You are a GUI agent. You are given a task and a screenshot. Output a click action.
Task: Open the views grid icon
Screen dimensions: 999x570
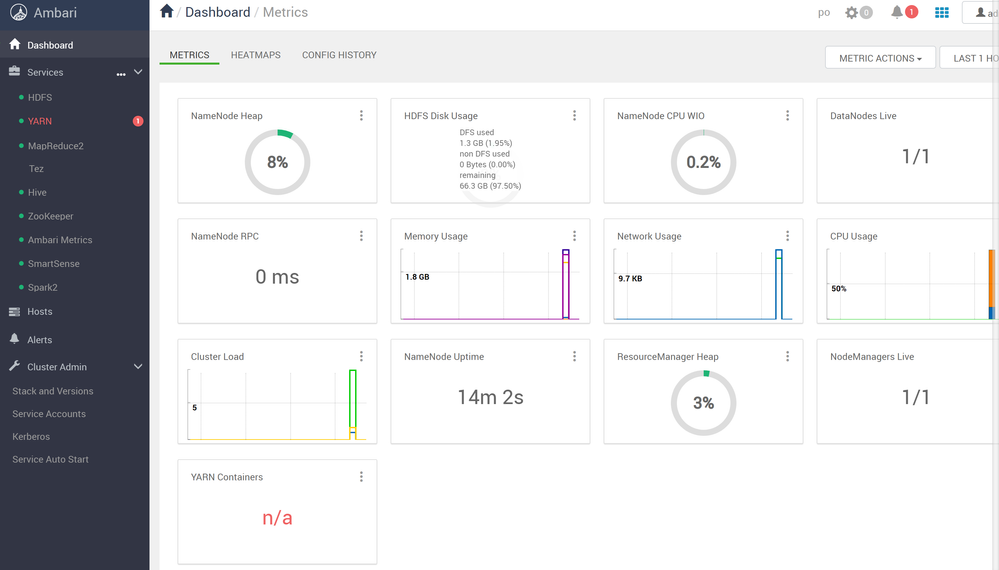coord(942,12)
